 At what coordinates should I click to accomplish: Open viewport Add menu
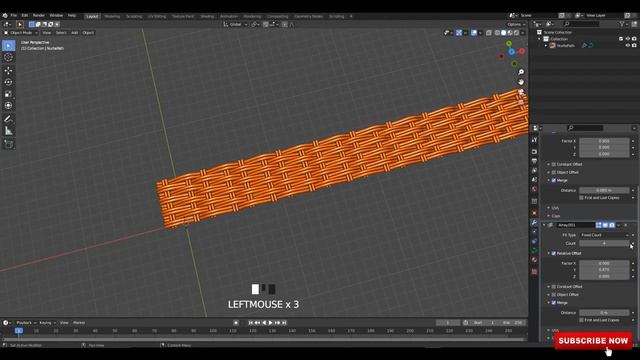pos(74,33)
